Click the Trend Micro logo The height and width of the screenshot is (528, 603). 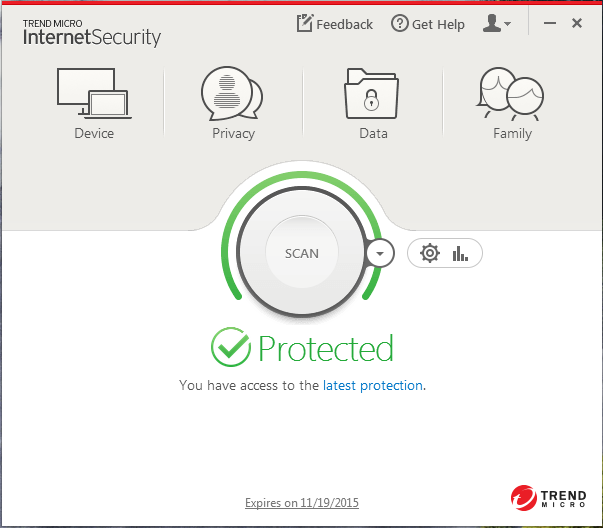click(548, 498)
